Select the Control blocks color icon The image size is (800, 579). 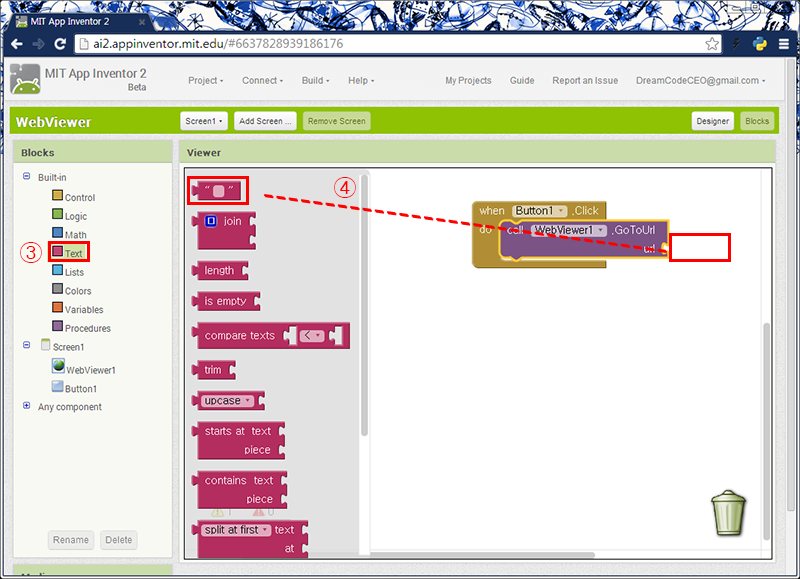pos(57,195)
